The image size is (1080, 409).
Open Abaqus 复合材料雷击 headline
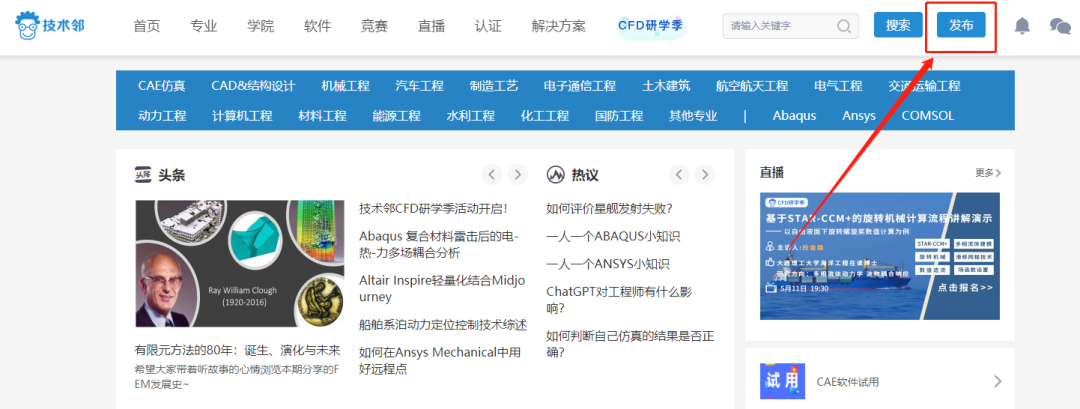pyautogui.click(x=439, y=244)
